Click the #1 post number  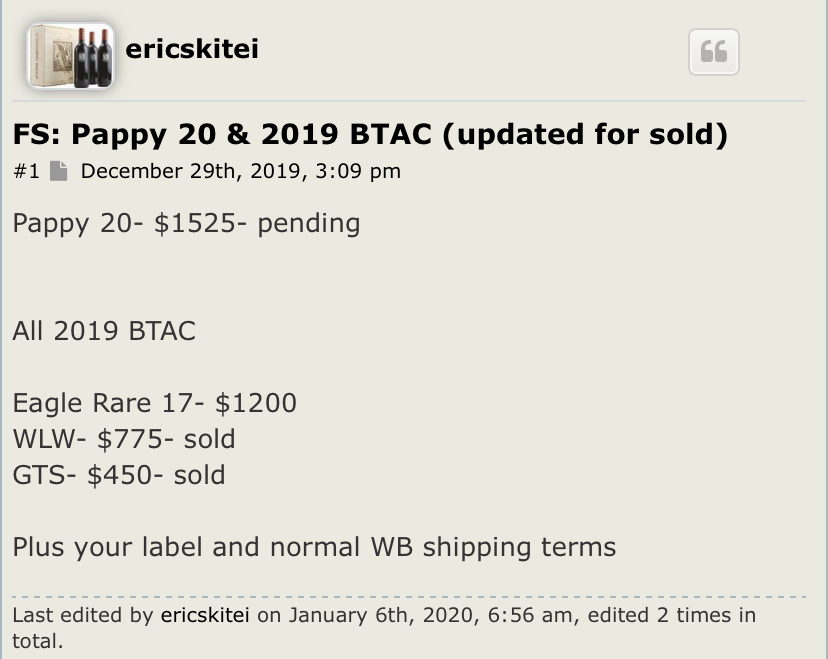click(x=26, y=171)
